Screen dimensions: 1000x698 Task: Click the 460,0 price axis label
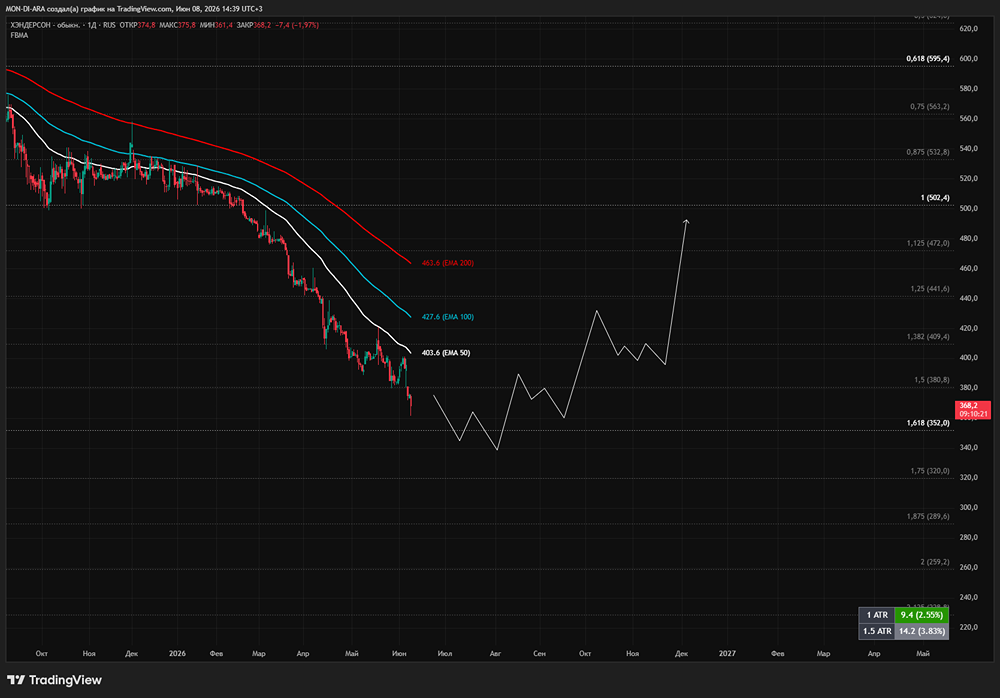click(x=968, y=269)
